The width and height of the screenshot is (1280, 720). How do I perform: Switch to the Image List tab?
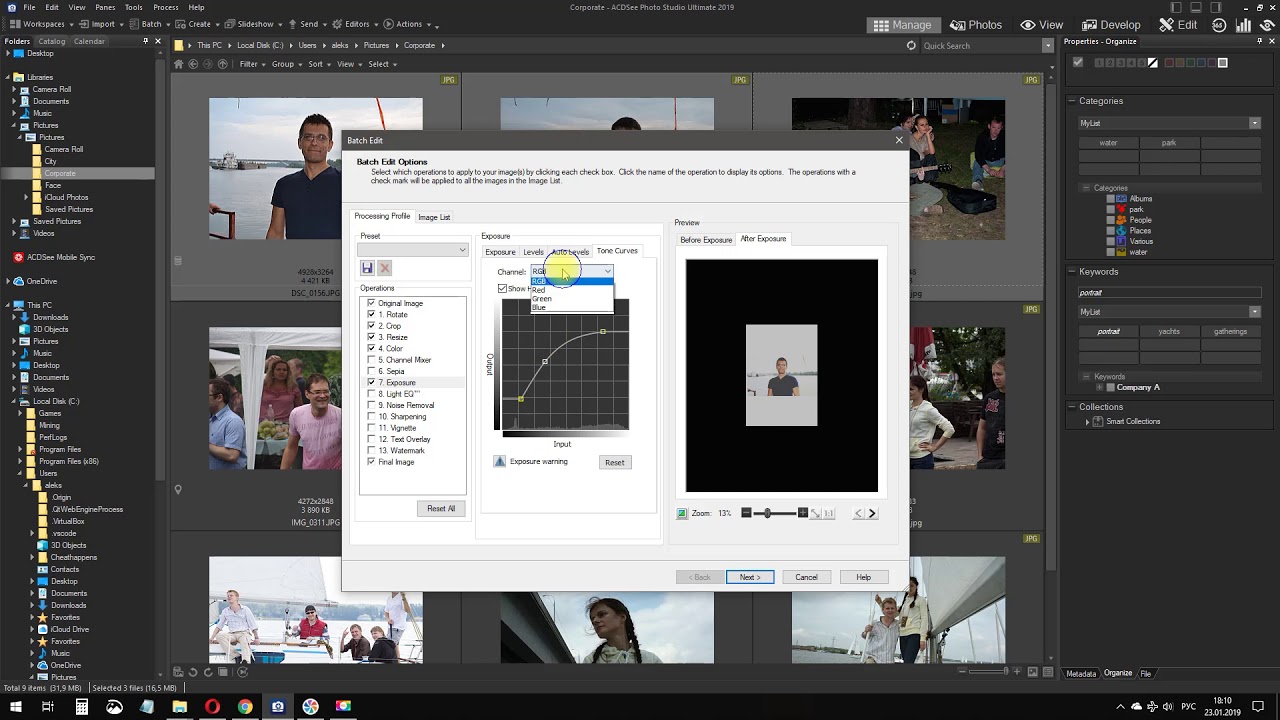tap(434, 217)
